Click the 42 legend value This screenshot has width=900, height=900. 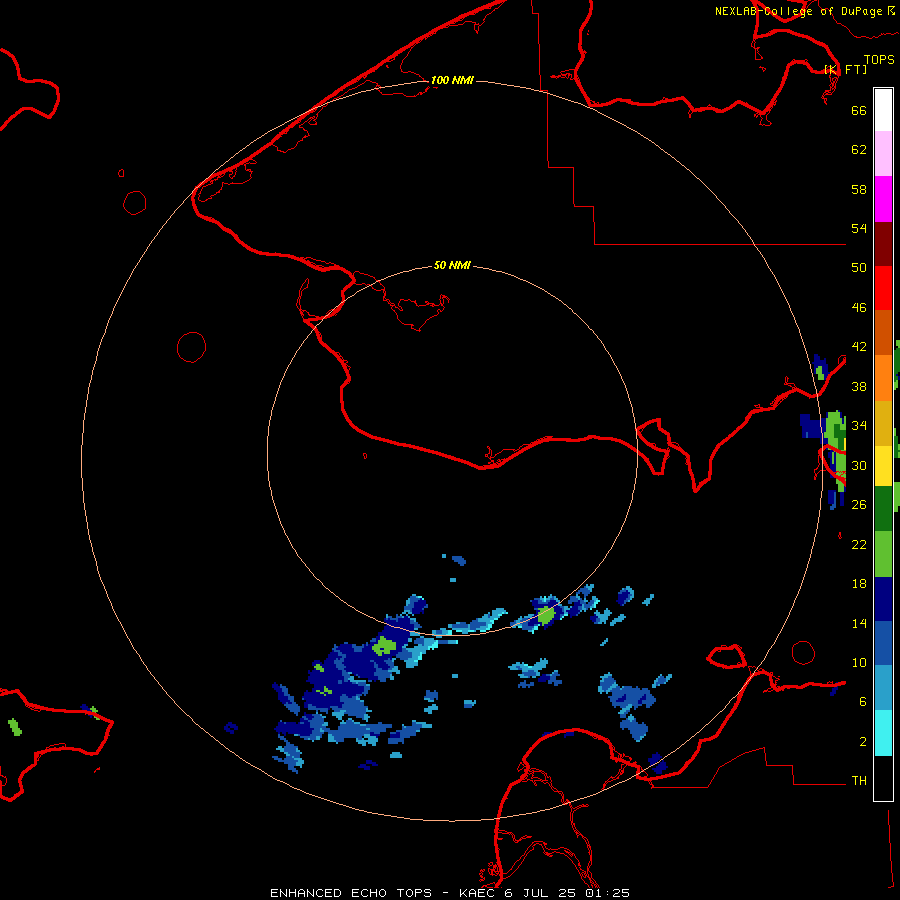coord(859,347)
